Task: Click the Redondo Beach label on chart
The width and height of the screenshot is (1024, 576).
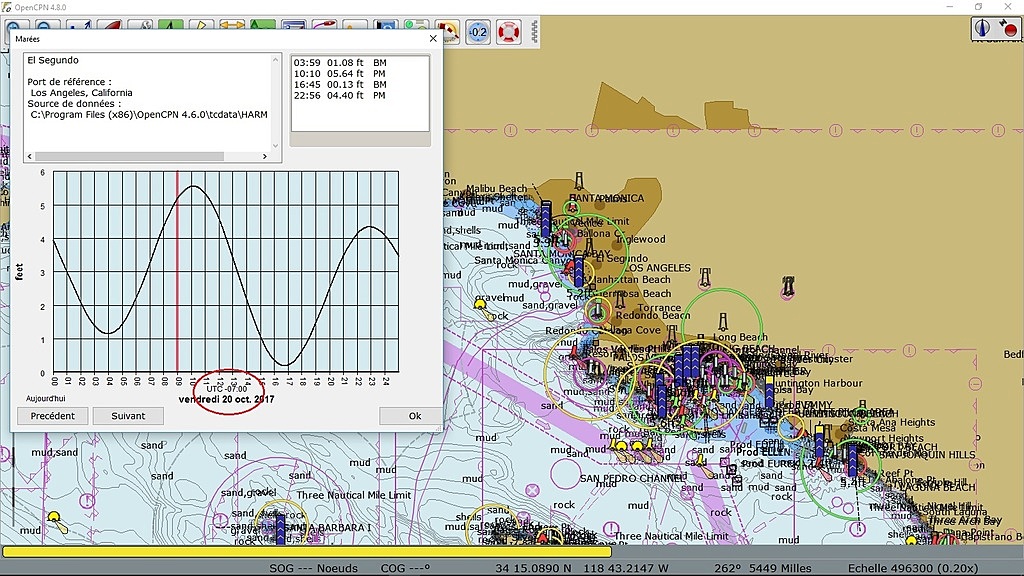Action: [652, 315]
